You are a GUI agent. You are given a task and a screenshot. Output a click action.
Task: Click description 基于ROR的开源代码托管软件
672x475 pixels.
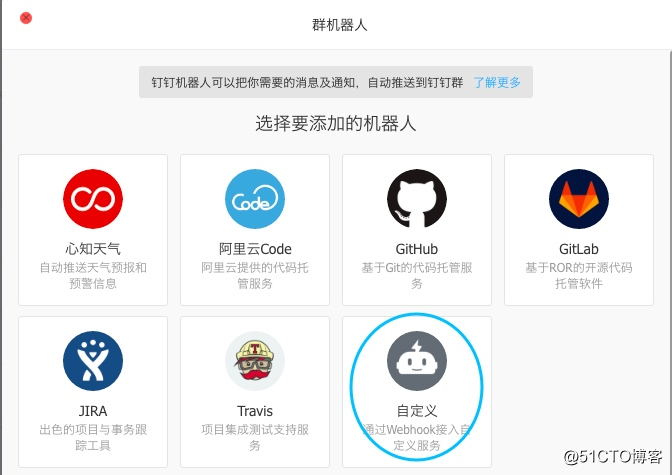tap(579, 276)
